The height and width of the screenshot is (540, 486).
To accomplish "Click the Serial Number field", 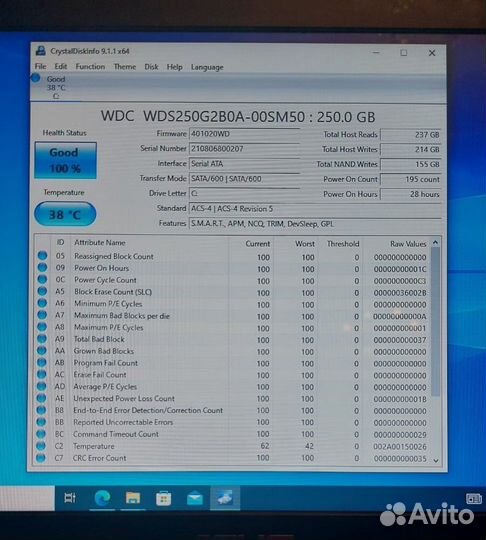I will point(244,148).
